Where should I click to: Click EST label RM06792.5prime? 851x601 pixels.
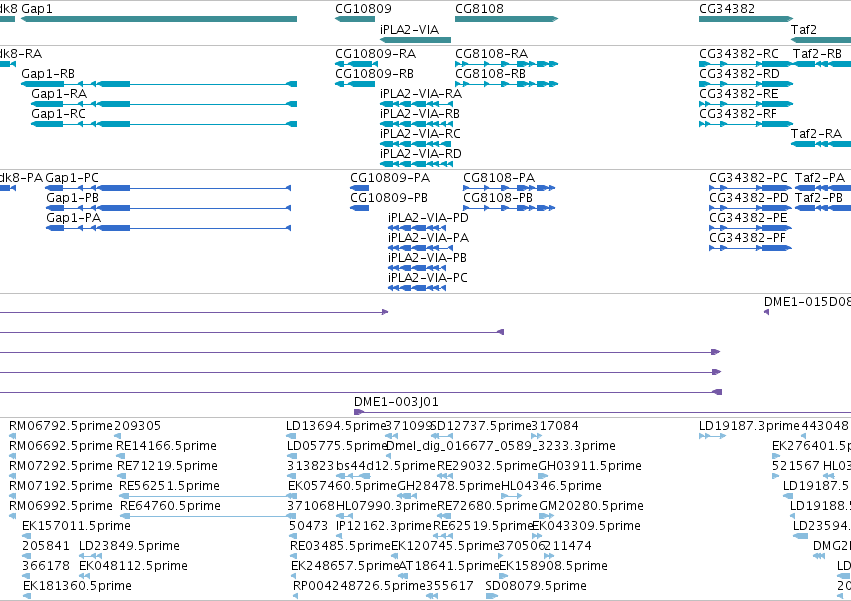pyautogui.click(x=61, y=426)
